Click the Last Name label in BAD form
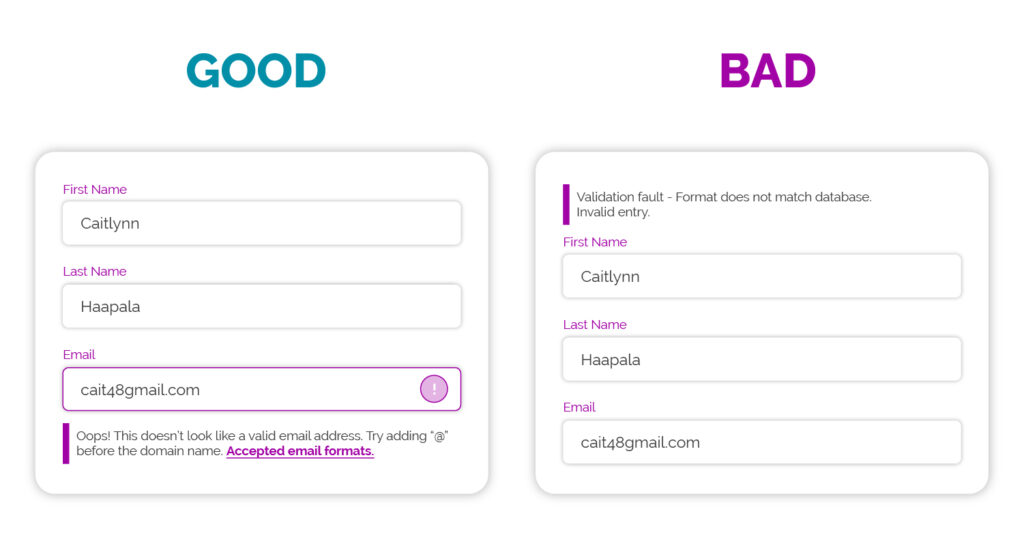Image resolution: width=1024 pixels, height=546 pixels. tap(595, 324)
